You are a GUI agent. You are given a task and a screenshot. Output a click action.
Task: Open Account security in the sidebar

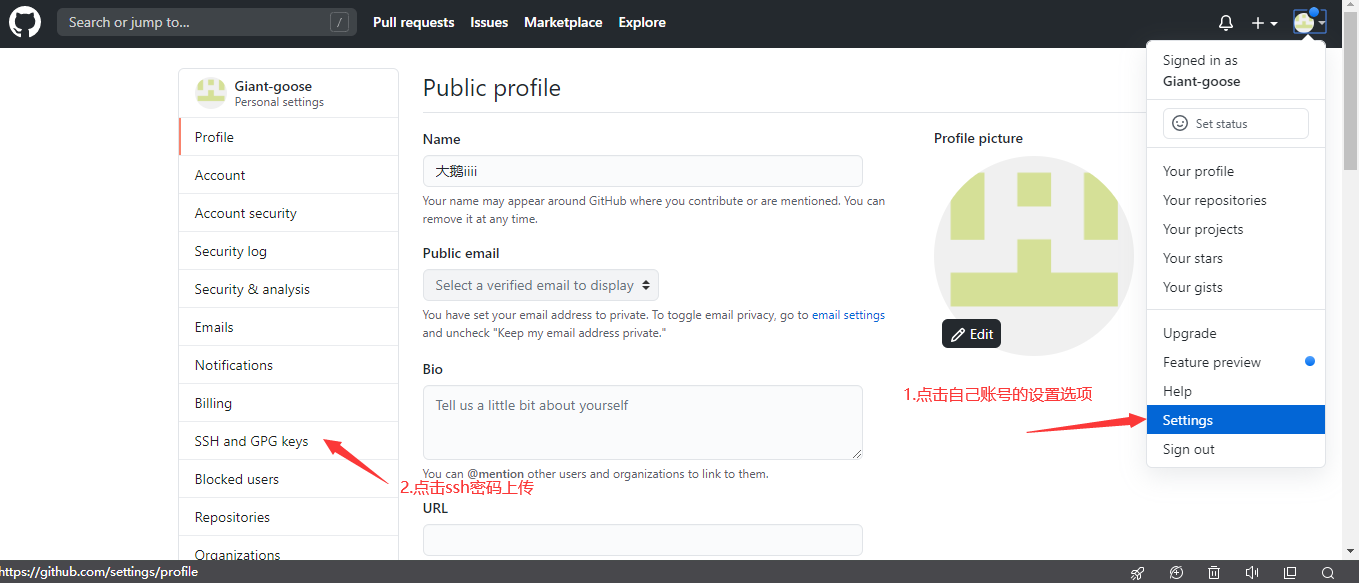coord(289,213)
